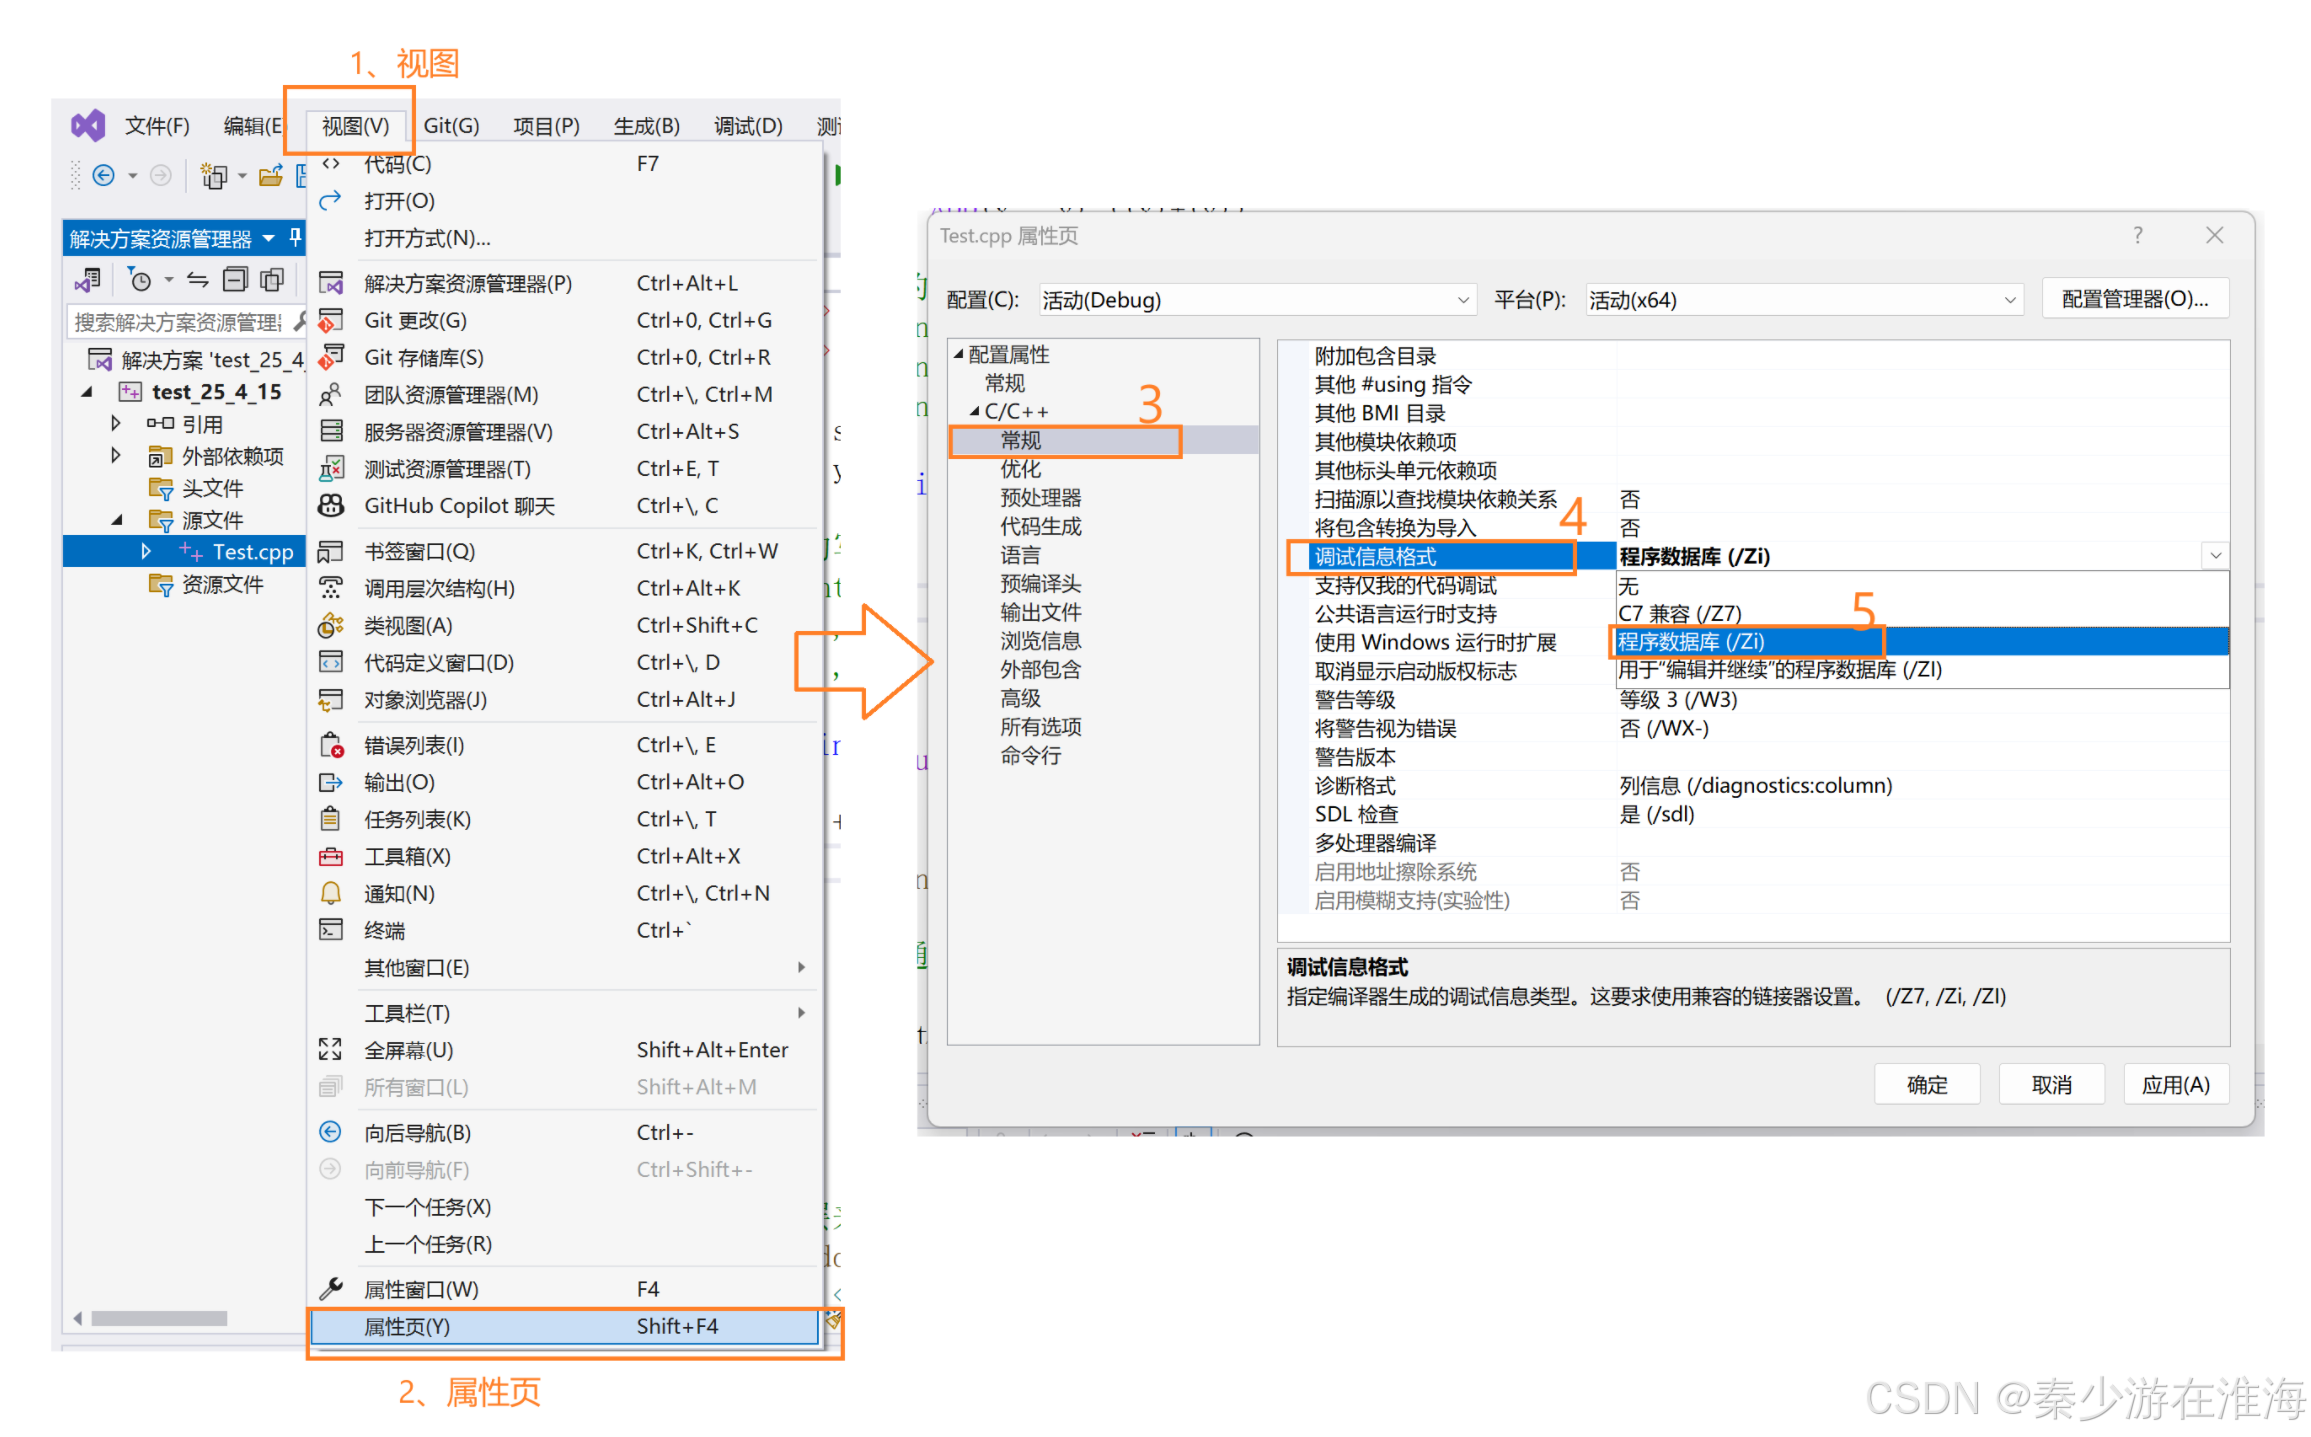The height and width of the screenshot is (1437, 2311).
Task: Open the 视图(V) menu
Action: coord(355,126)
